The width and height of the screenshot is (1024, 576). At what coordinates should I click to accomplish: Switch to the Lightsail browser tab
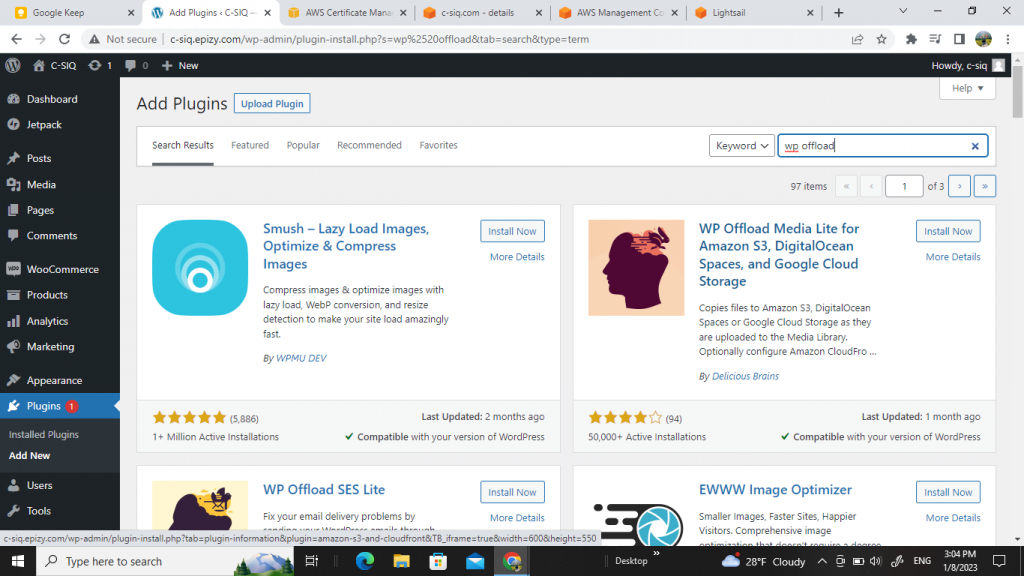pos(754,12)
